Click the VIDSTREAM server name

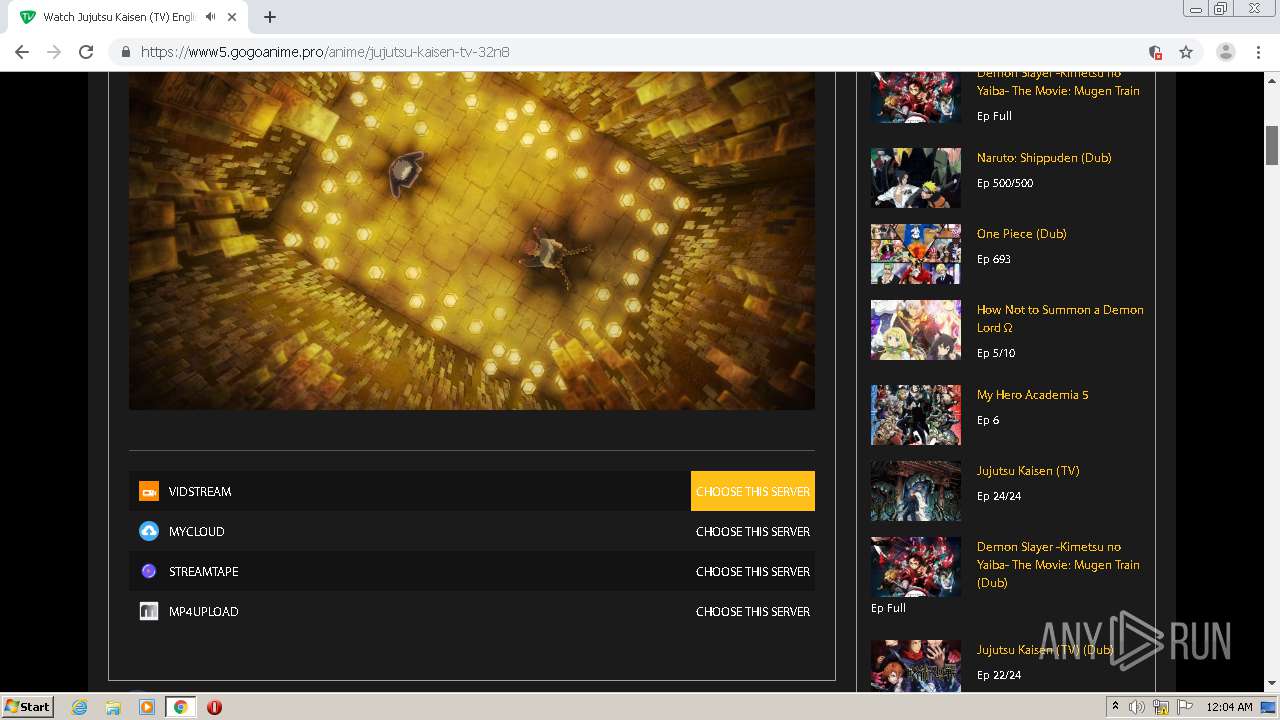point(200,491)
